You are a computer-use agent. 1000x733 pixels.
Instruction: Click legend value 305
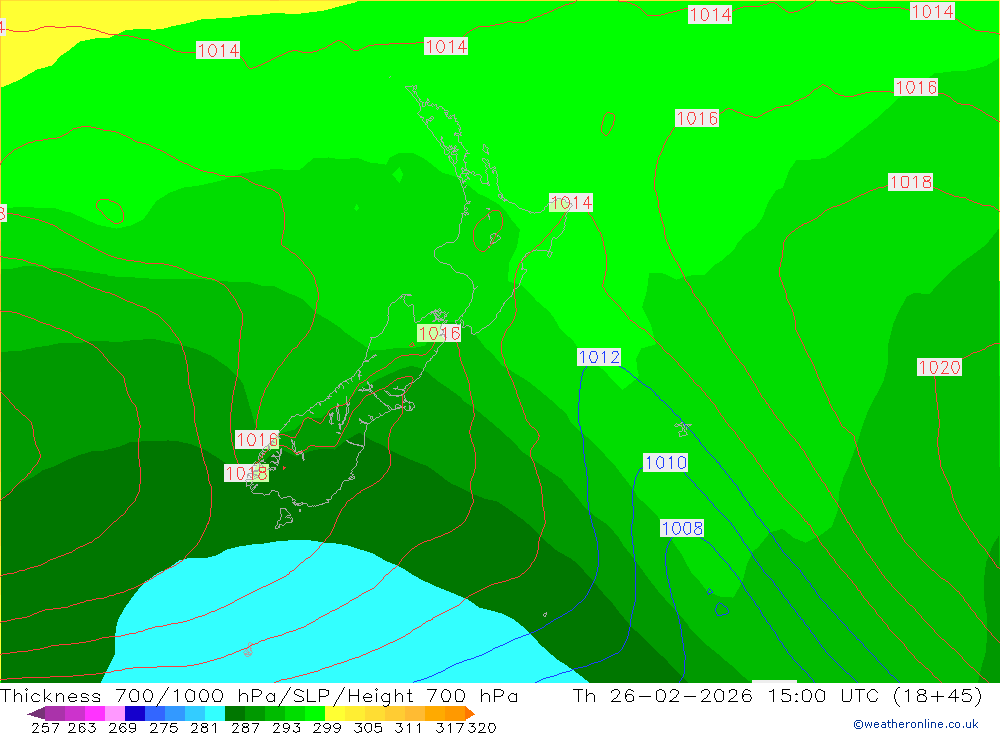point(367,727)
